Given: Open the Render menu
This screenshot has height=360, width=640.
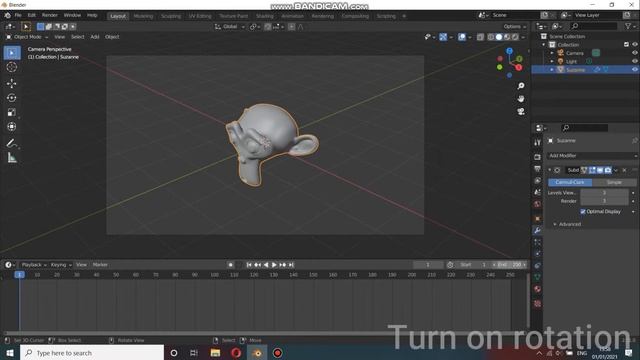Looking at the screenshot, I should tap(50, 16).
